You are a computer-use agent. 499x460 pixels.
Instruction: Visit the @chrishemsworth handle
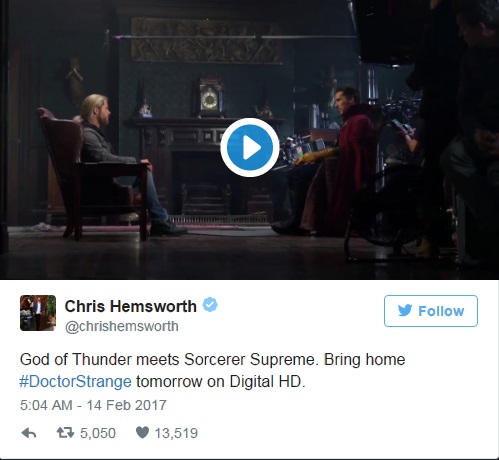click(x=122, y=326)
